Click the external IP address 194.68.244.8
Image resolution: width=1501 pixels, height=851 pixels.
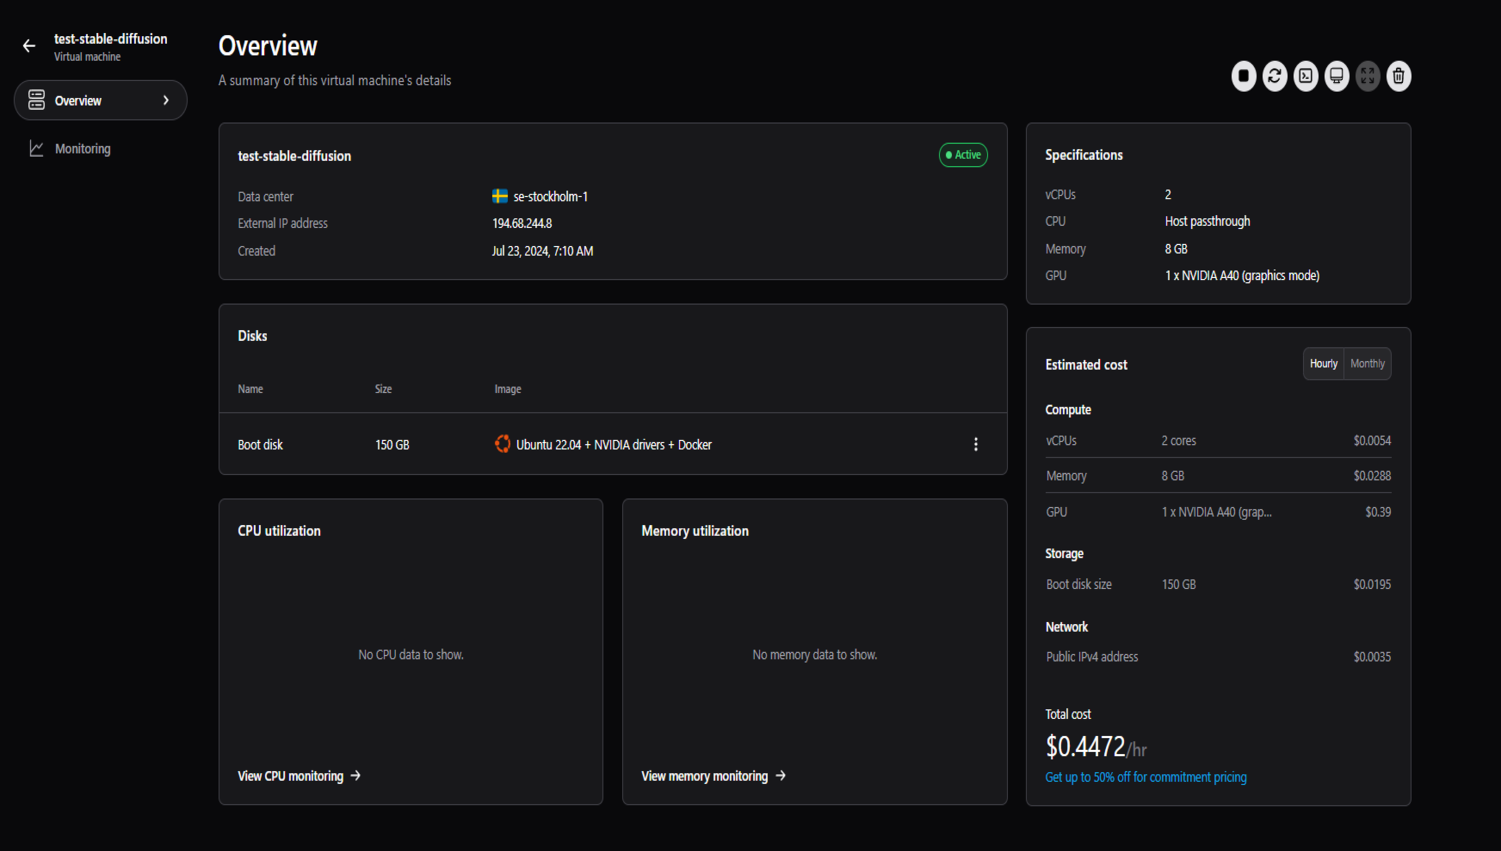522,224
